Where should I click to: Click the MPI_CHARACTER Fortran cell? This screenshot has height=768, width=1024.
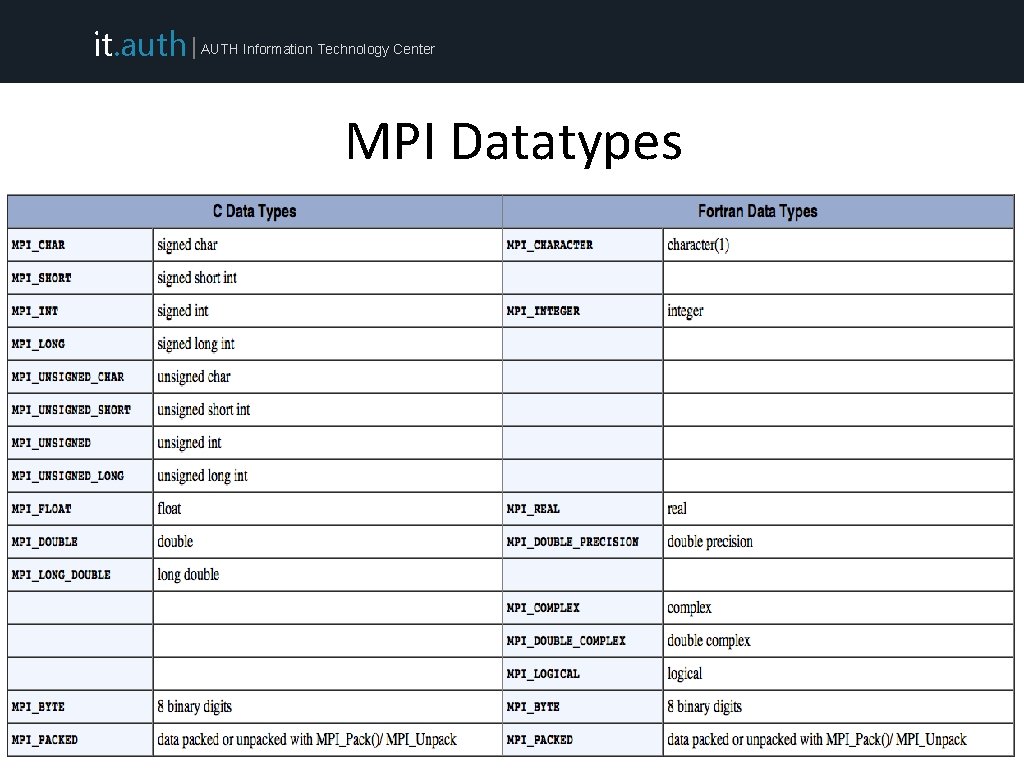point(583,245)
